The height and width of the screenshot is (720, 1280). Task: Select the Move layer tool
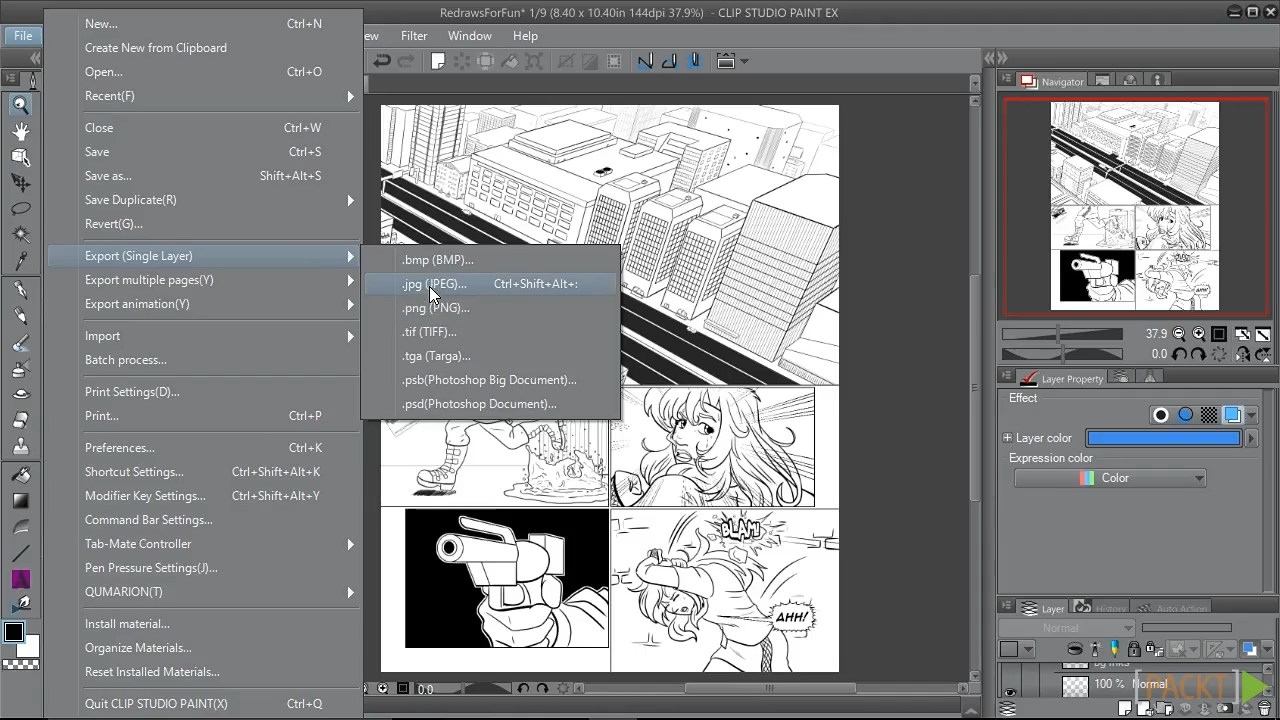20,183
